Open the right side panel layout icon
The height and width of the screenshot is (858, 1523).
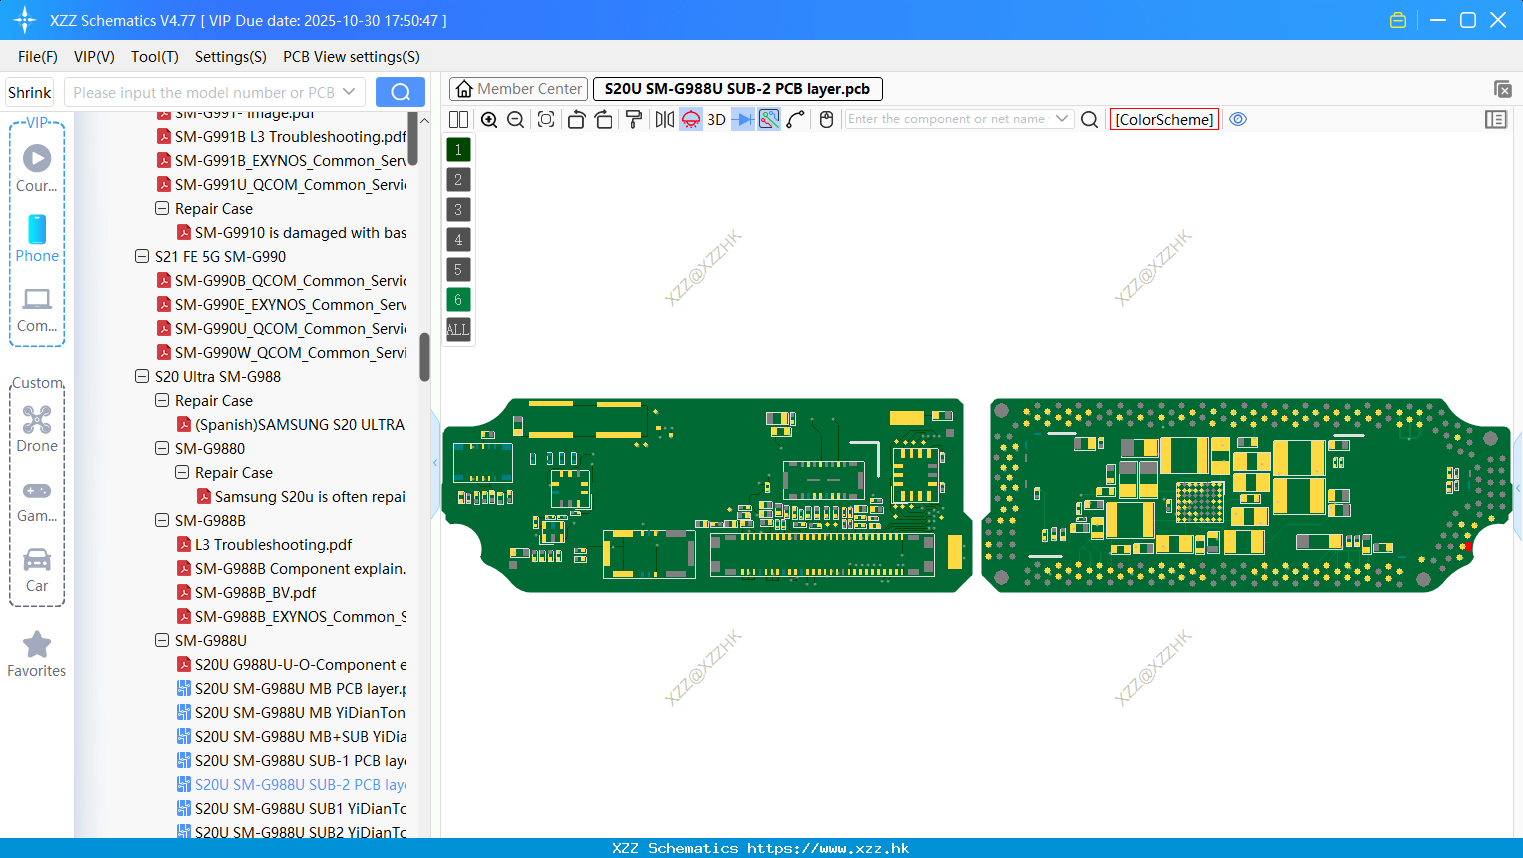(x=1496, y=119)
